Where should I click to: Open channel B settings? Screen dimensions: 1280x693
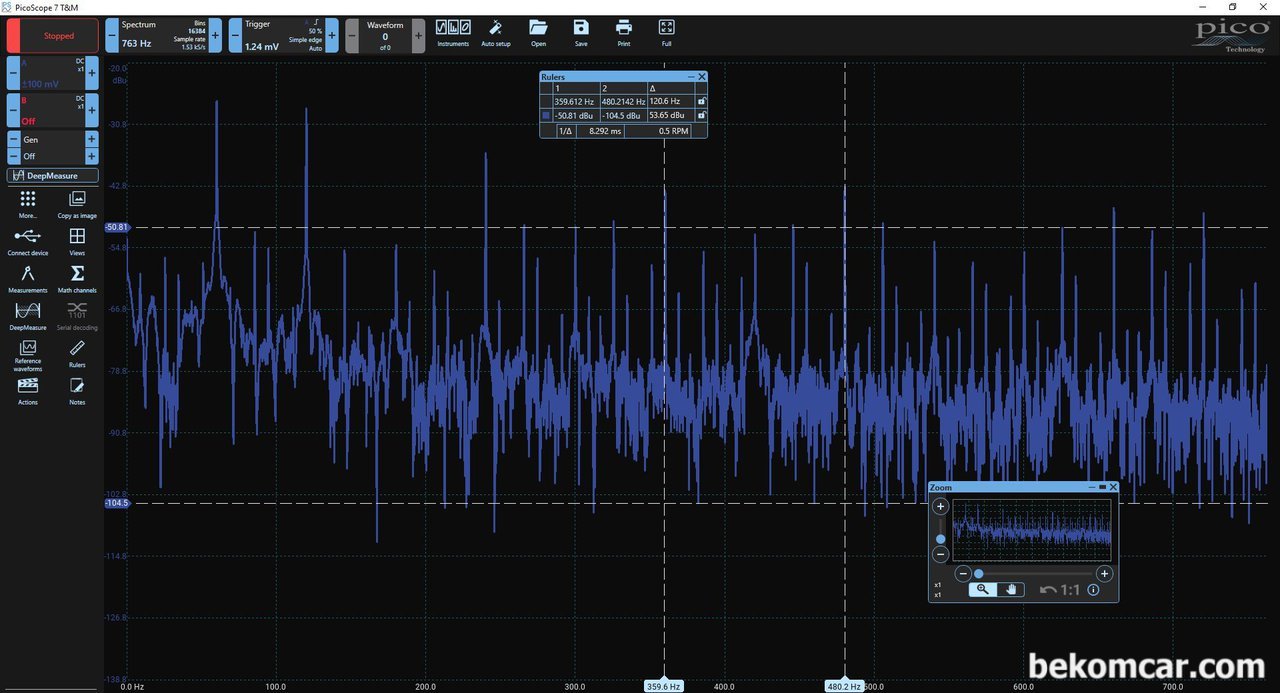click(53, 110)
